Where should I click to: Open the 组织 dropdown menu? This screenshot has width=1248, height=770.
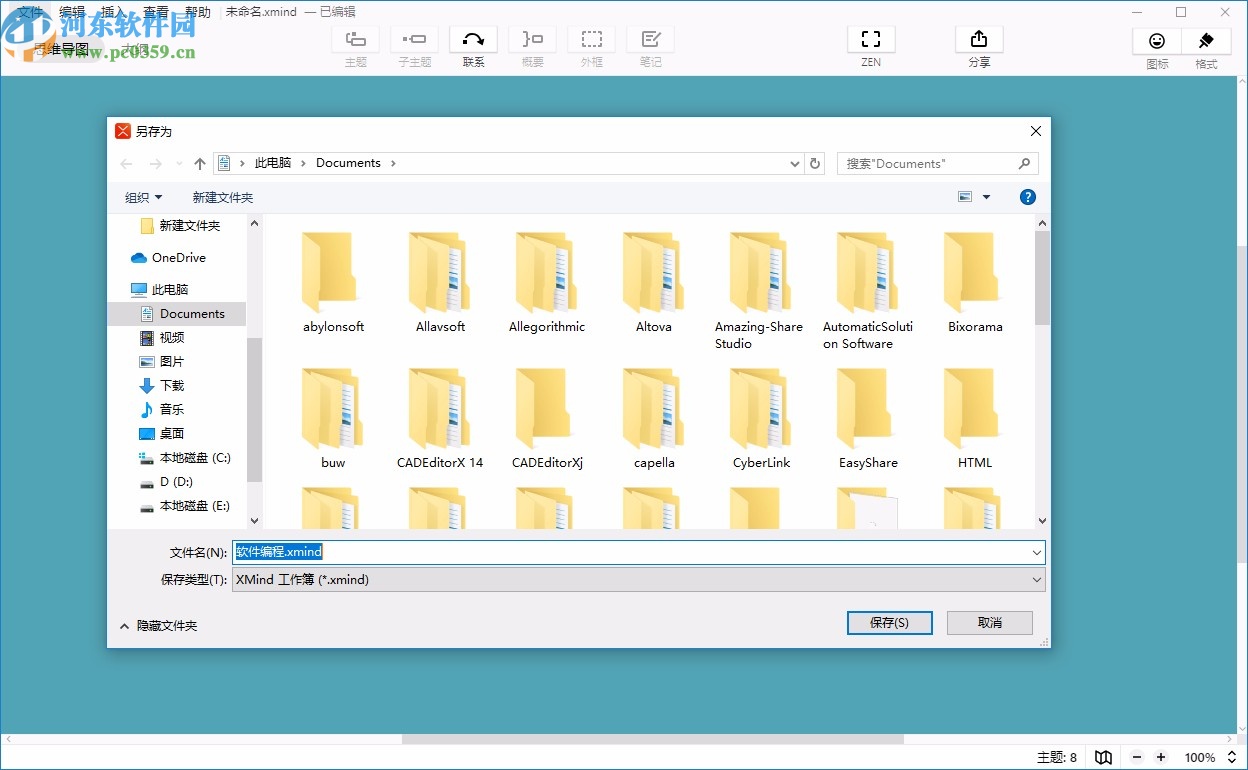143,197
